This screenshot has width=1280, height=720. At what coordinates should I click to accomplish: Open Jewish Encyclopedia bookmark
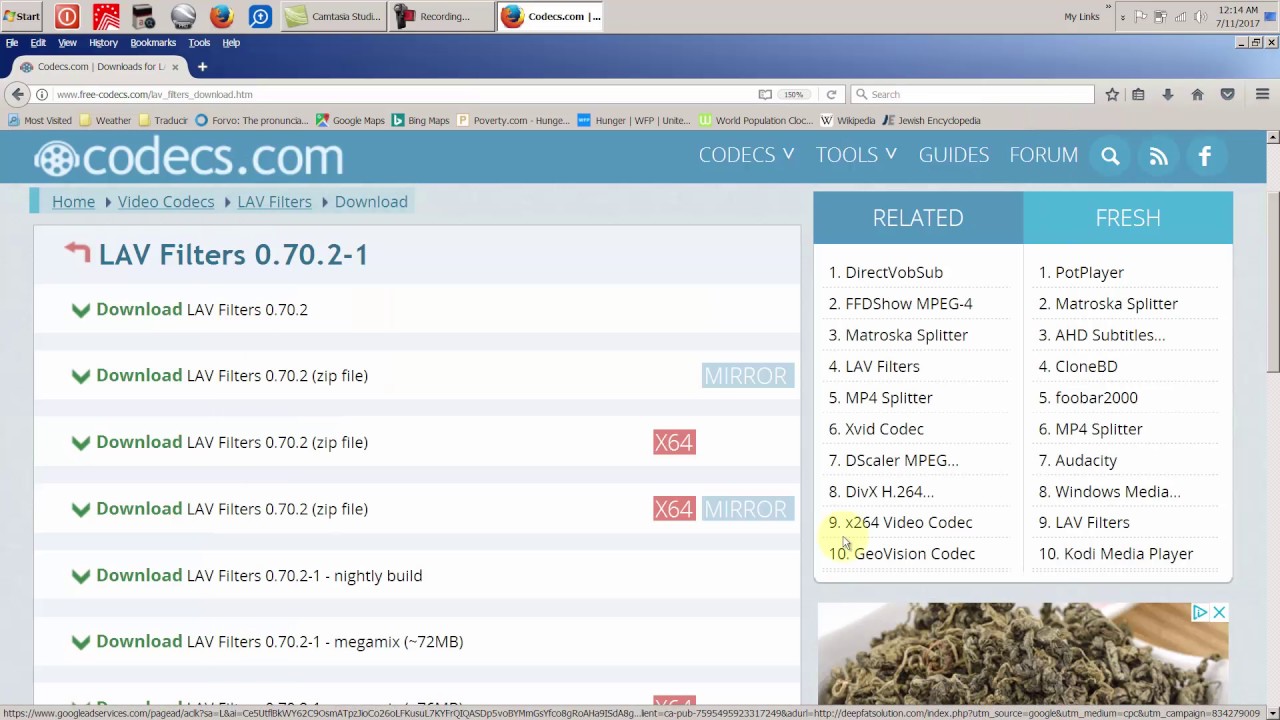pyautogui.click(x=931, y=120)
